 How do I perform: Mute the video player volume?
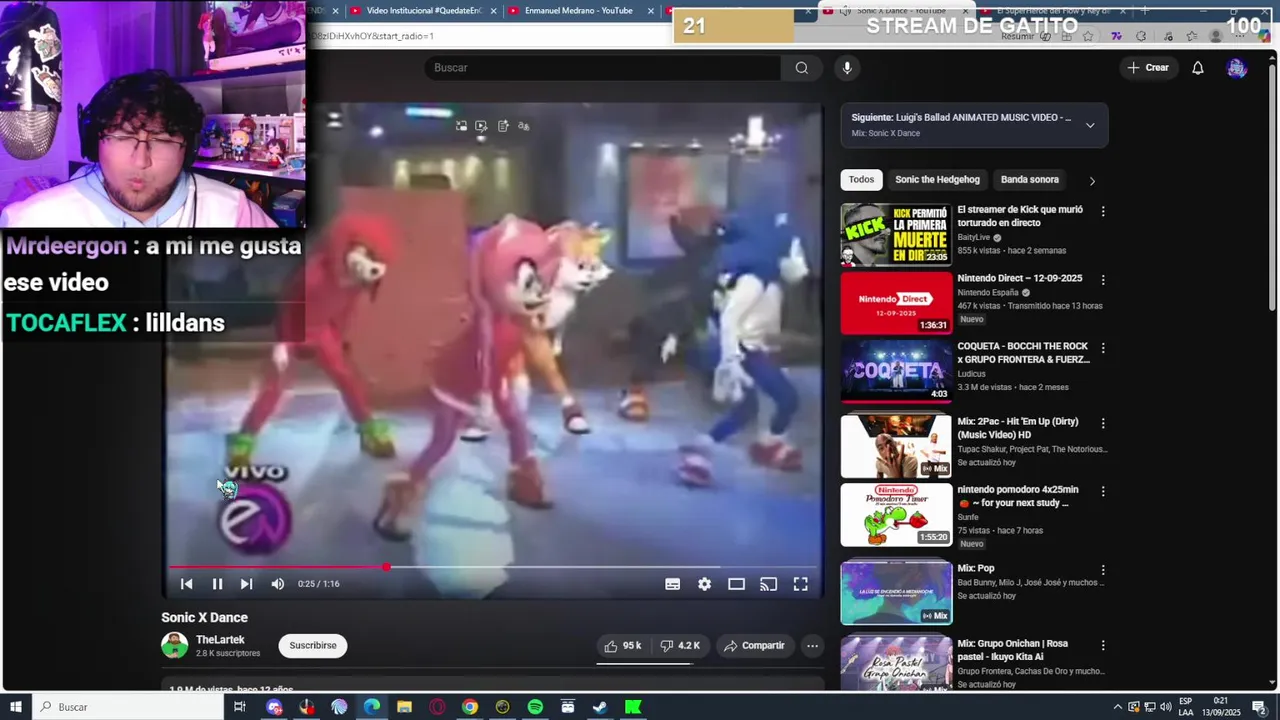(278, 584)
